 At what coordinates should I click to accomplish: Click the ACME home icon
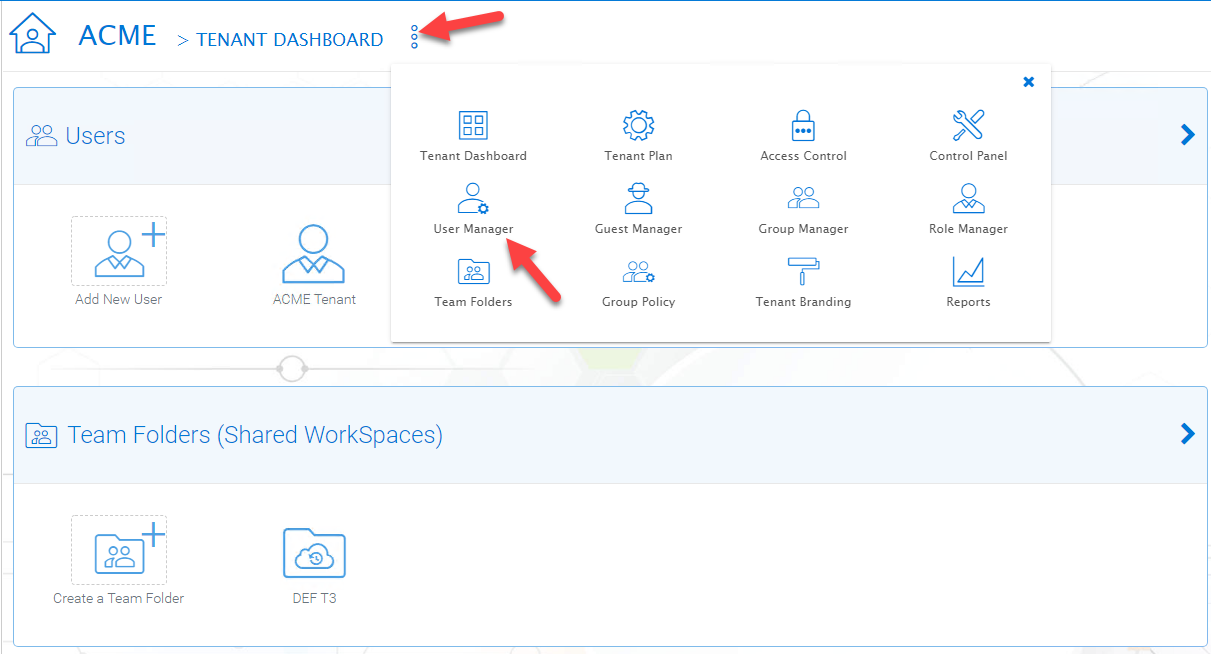pyautogui.click(x=33, y=34)
